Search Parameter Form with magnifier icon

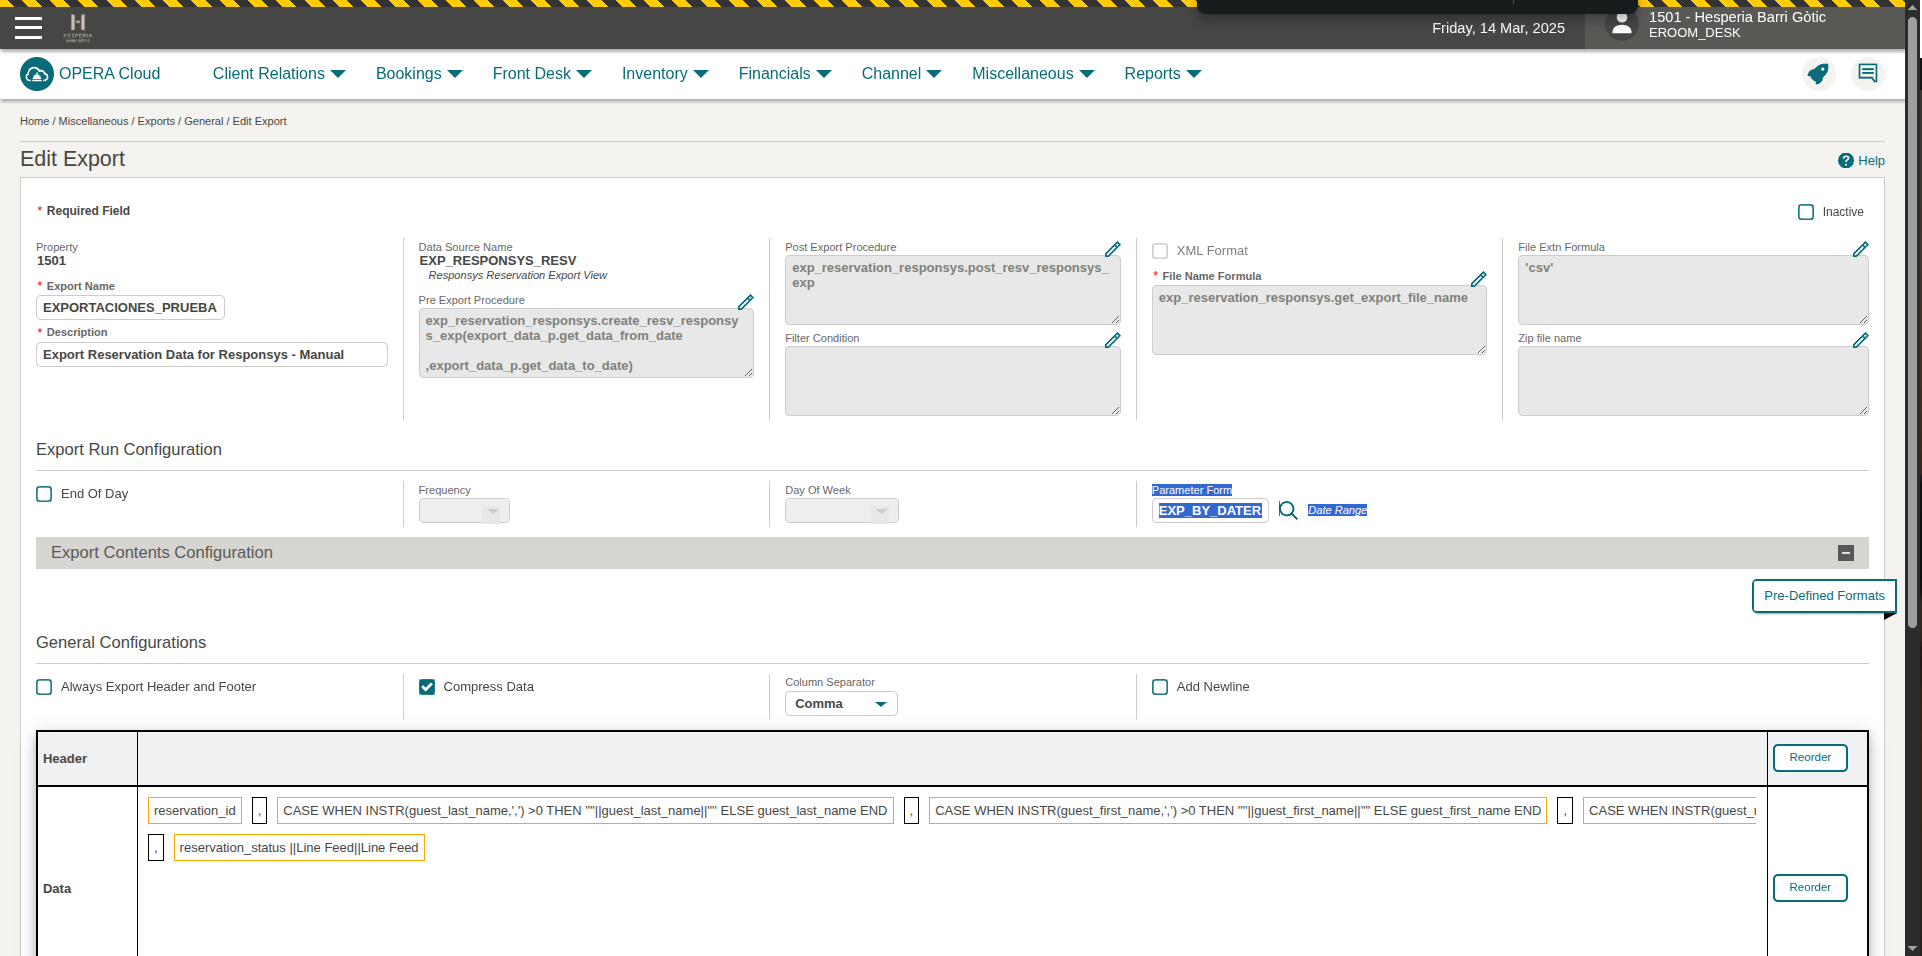(x=1288, y=511)
